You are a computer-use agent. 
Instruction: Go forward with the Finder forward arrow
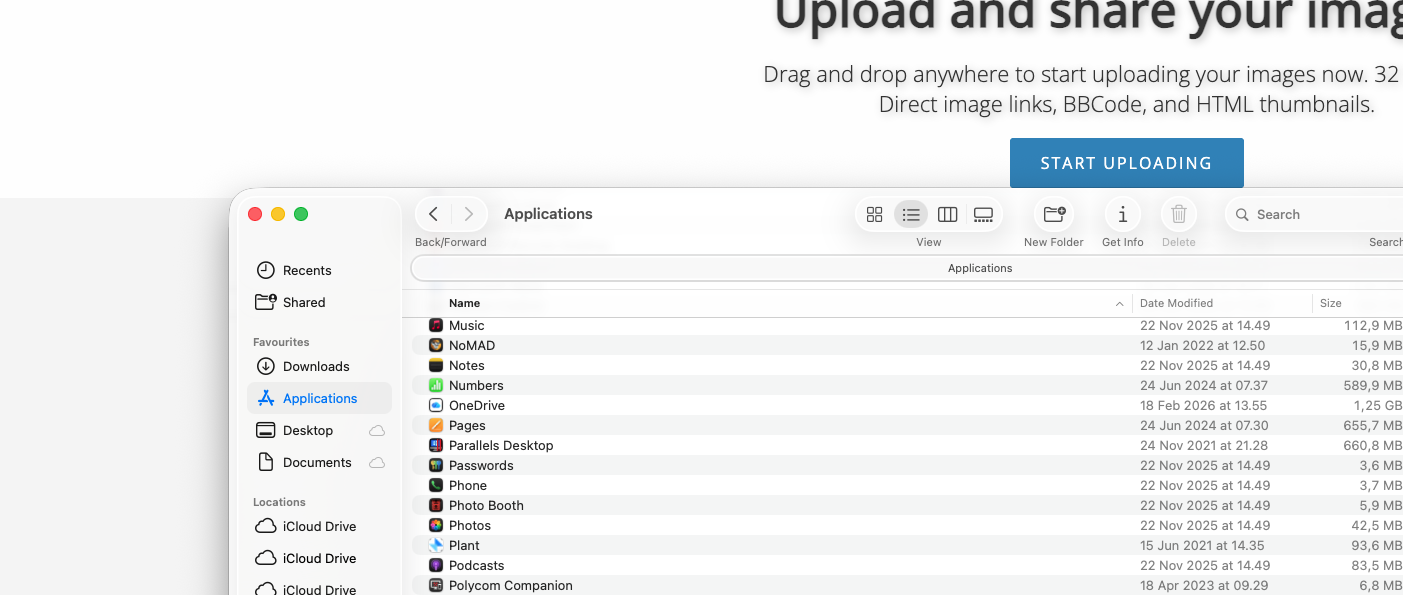coord(468,214)
